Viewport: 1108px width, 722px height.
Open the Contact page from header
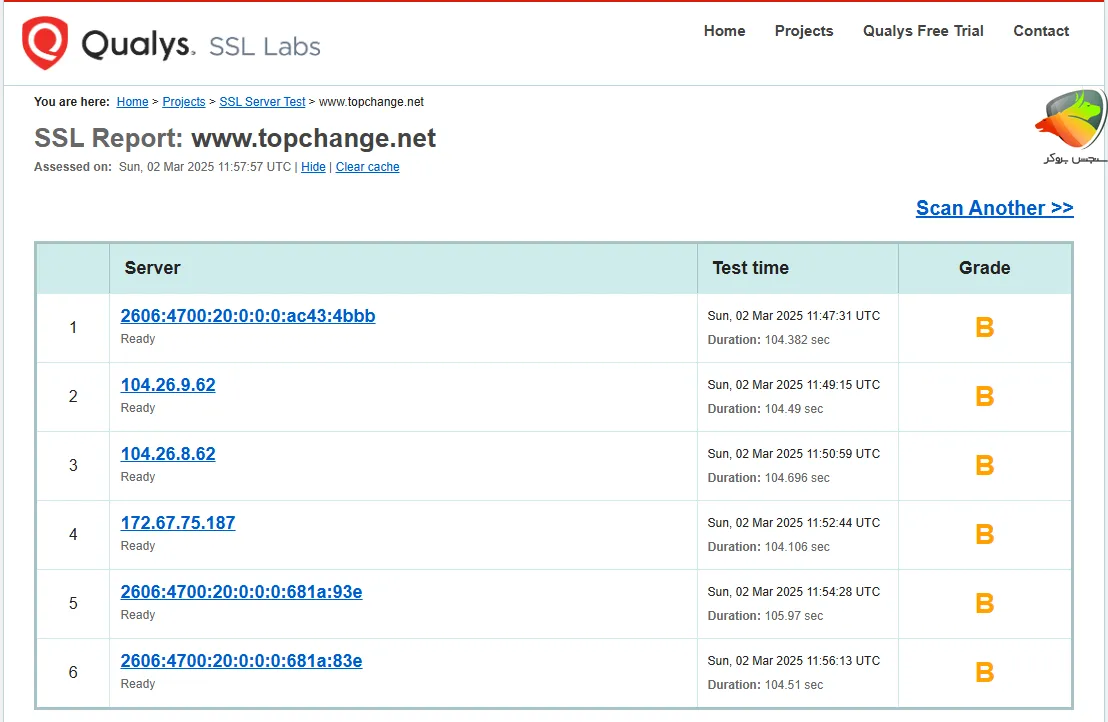1041,31
